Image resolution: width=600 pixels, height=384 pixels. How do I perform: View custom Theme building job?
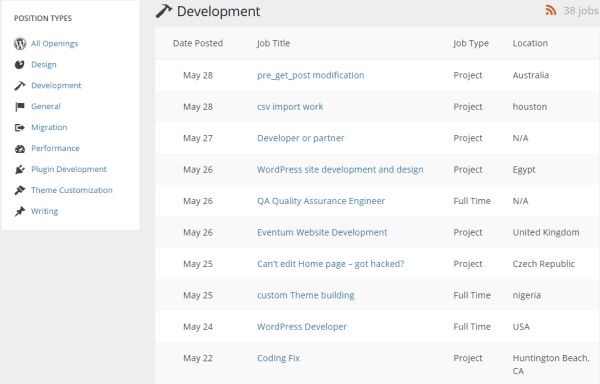point(306,295)
